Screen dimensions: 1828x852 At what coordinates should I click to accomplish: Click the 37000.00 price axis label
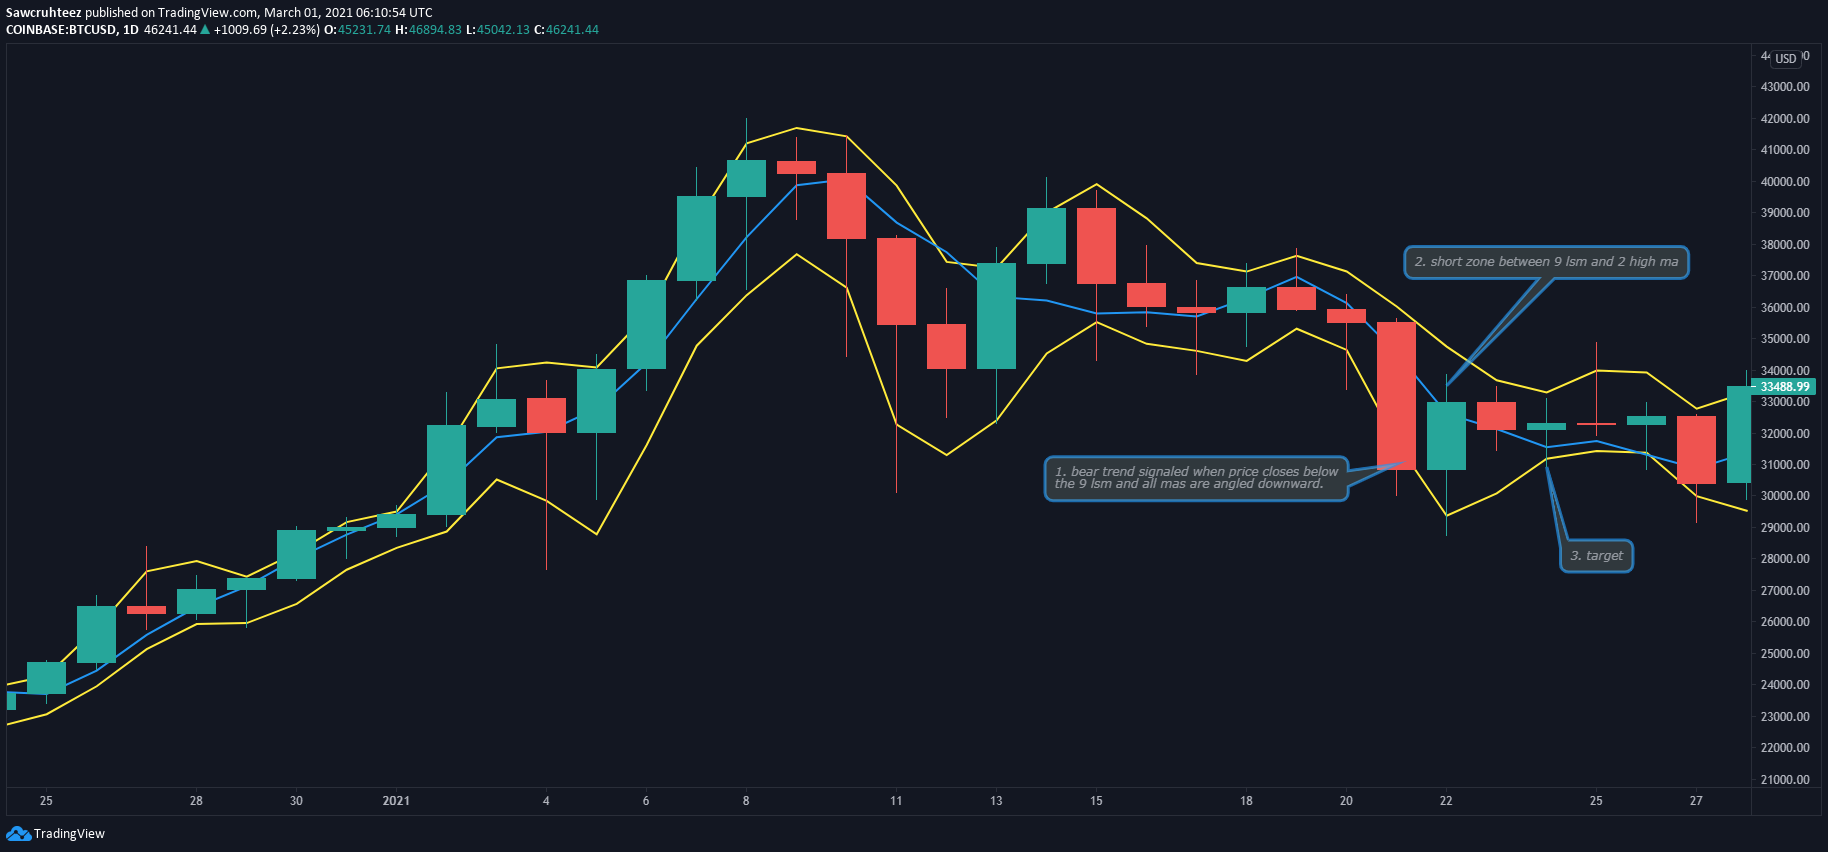coord(1785,276)
